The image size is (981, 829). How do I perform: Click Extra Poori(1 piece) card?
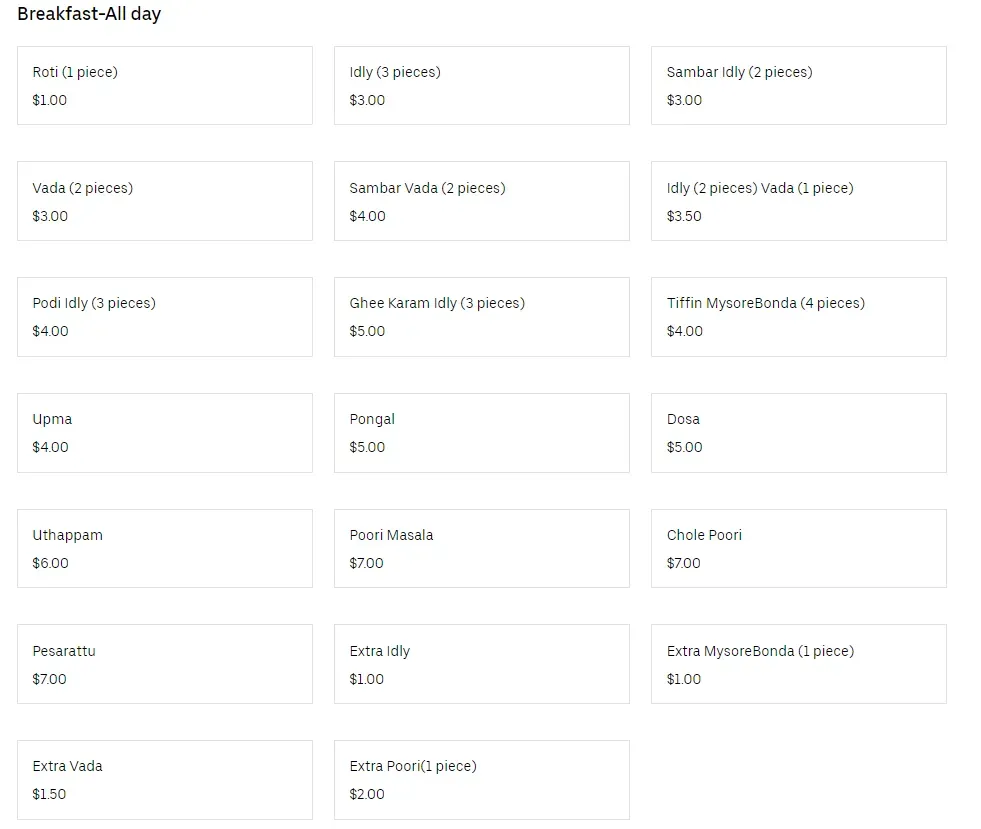(x=481, y=780)
